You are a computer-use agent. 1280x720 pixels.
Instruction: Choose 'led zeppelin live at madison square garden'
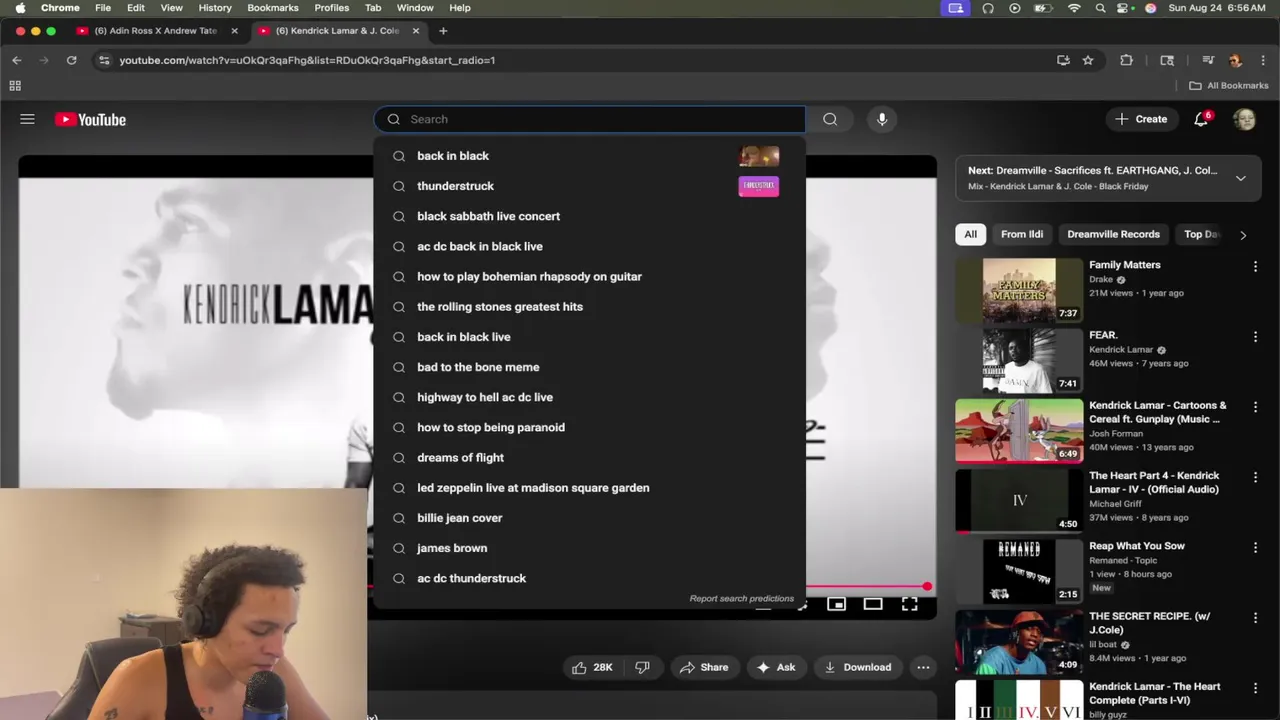click(x=589, y=488)
